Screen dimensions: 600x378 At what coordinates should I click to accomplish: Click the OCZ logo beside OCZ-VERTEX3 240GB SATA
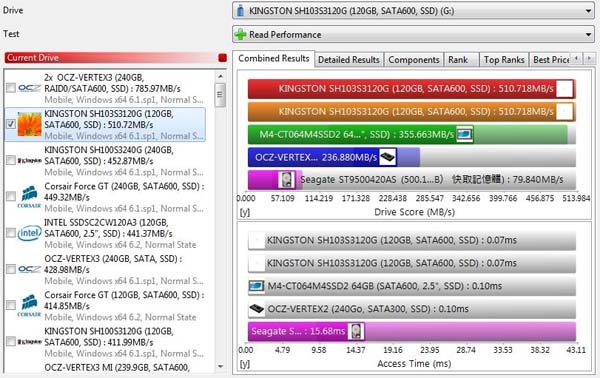29,269
